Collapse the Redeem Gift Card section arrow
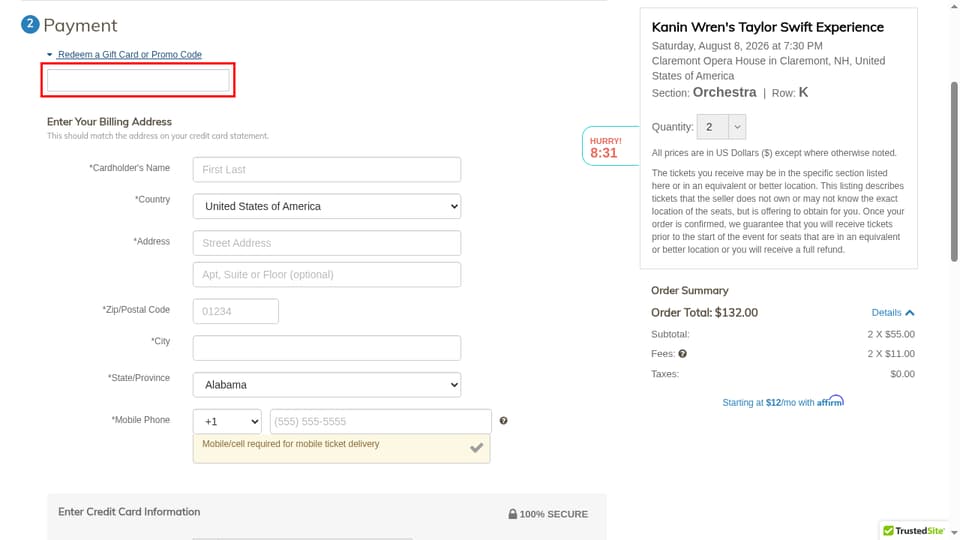The height and width of the screenshot is (540, 960). [50, 54]
